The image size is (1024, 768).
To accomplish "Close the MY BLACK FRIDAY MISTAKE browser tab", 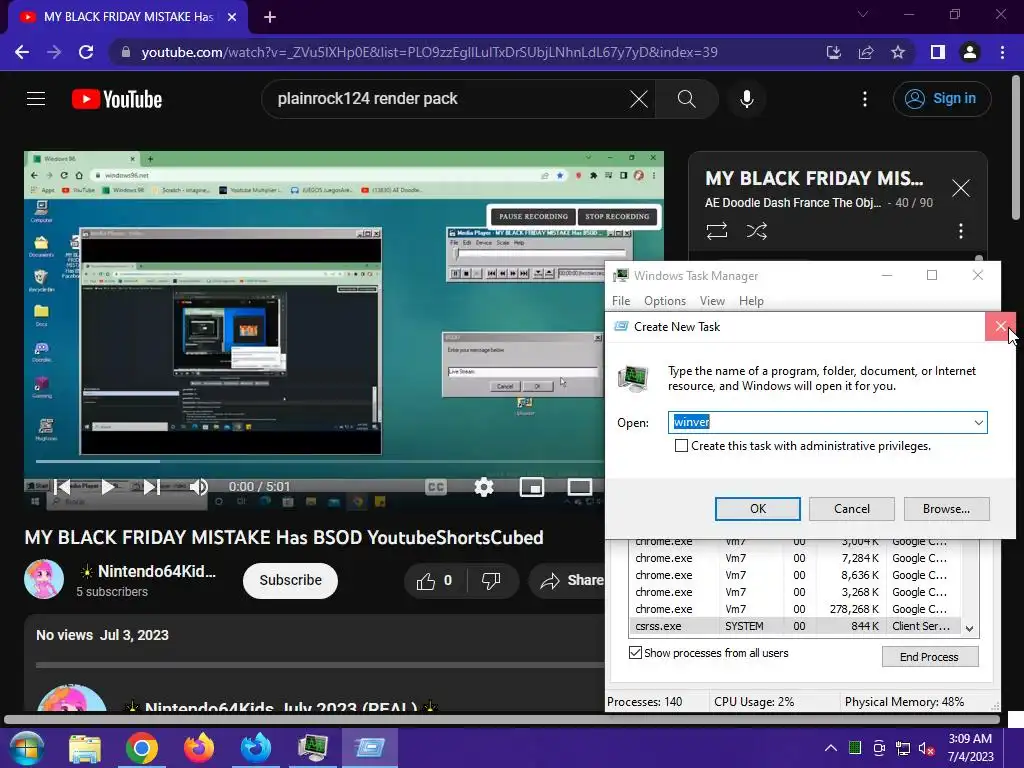I will (232, 17).
